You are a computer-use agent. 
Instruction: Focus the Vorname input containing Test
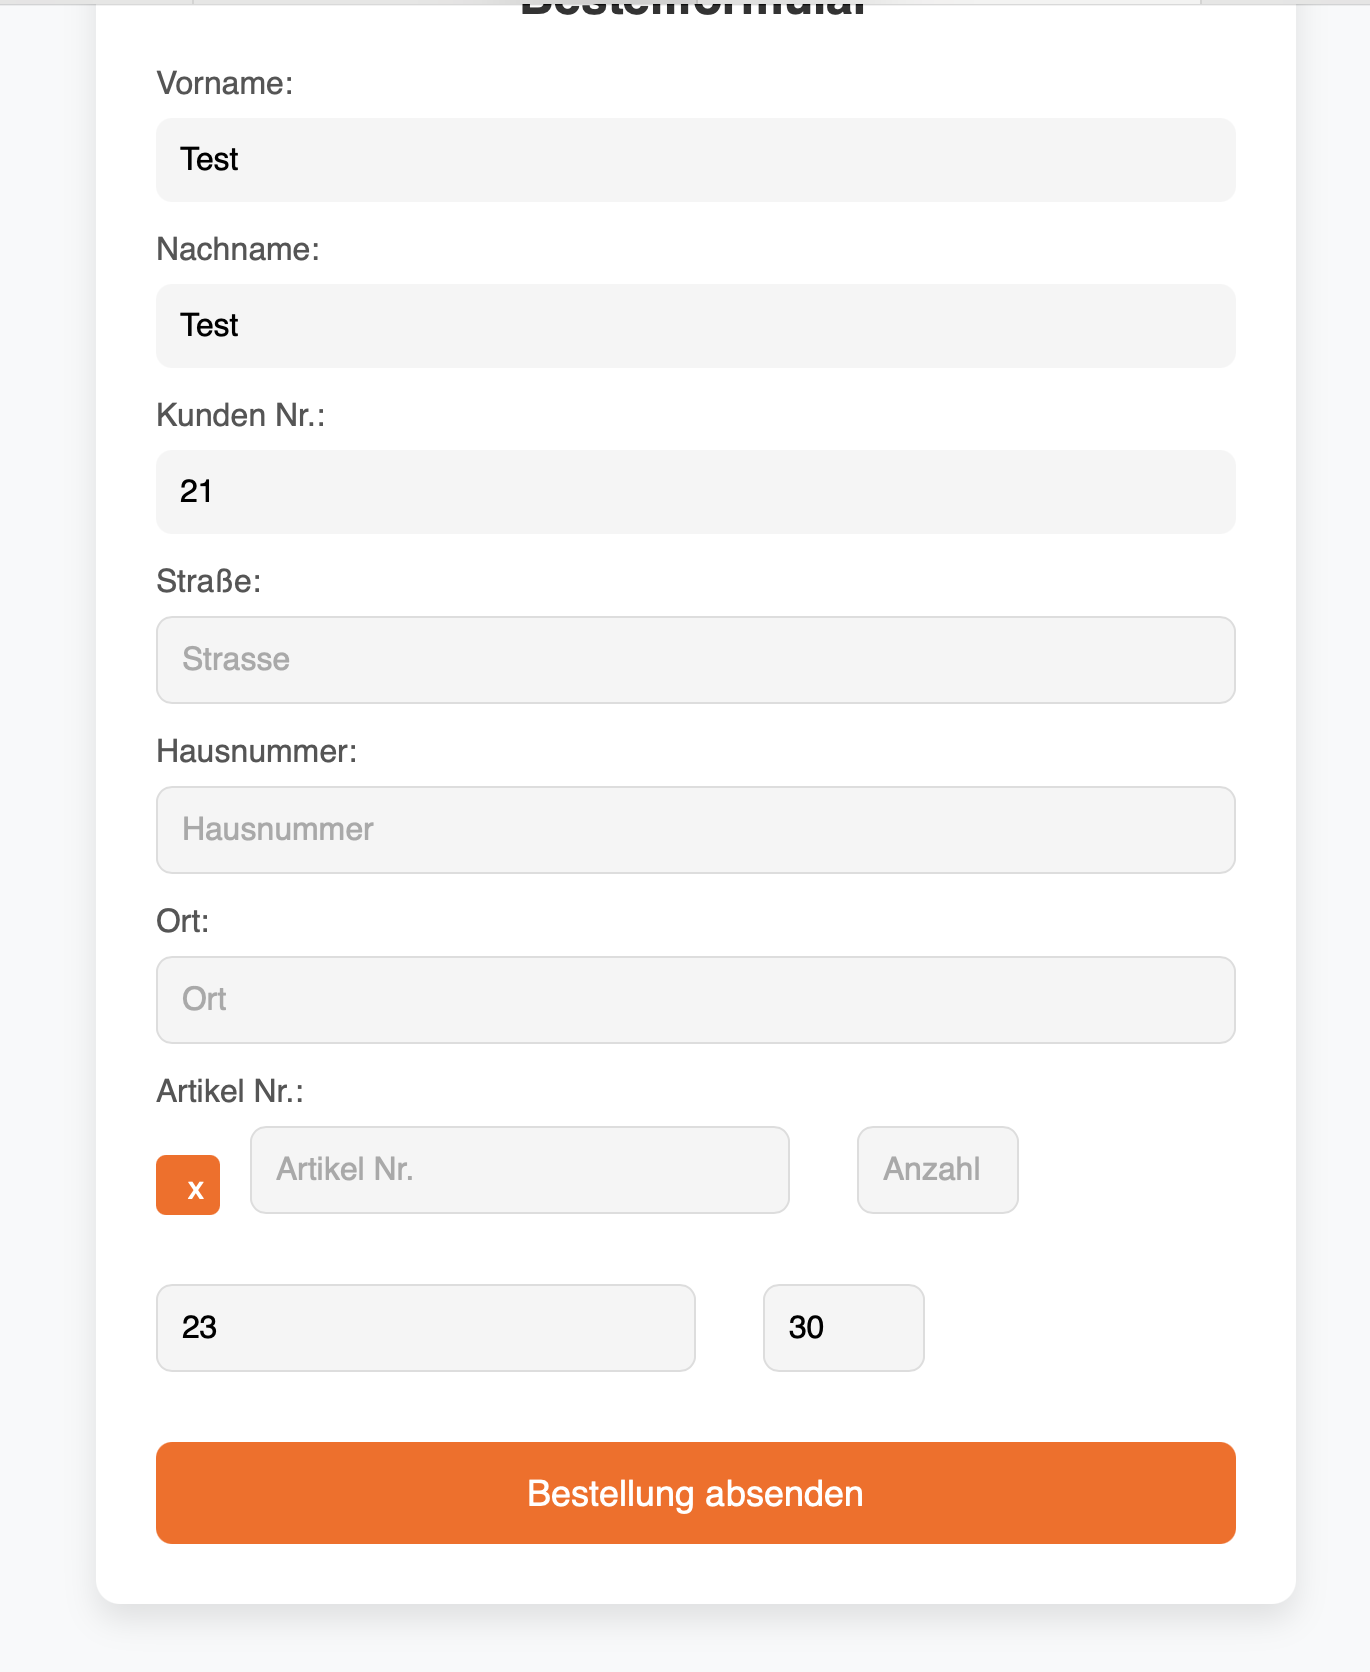[695, 160]
